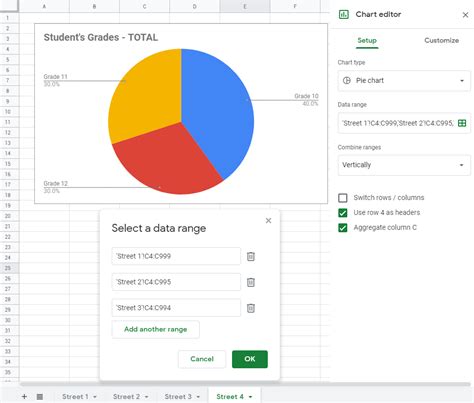Open the Combine ranges dropdown
Screen dimensions: 474x403
pos(404,165)
